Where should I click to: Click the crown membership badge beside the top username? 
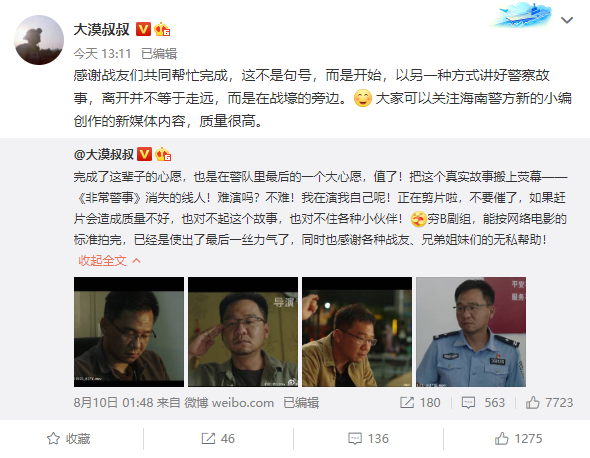[x=162, y=29]
